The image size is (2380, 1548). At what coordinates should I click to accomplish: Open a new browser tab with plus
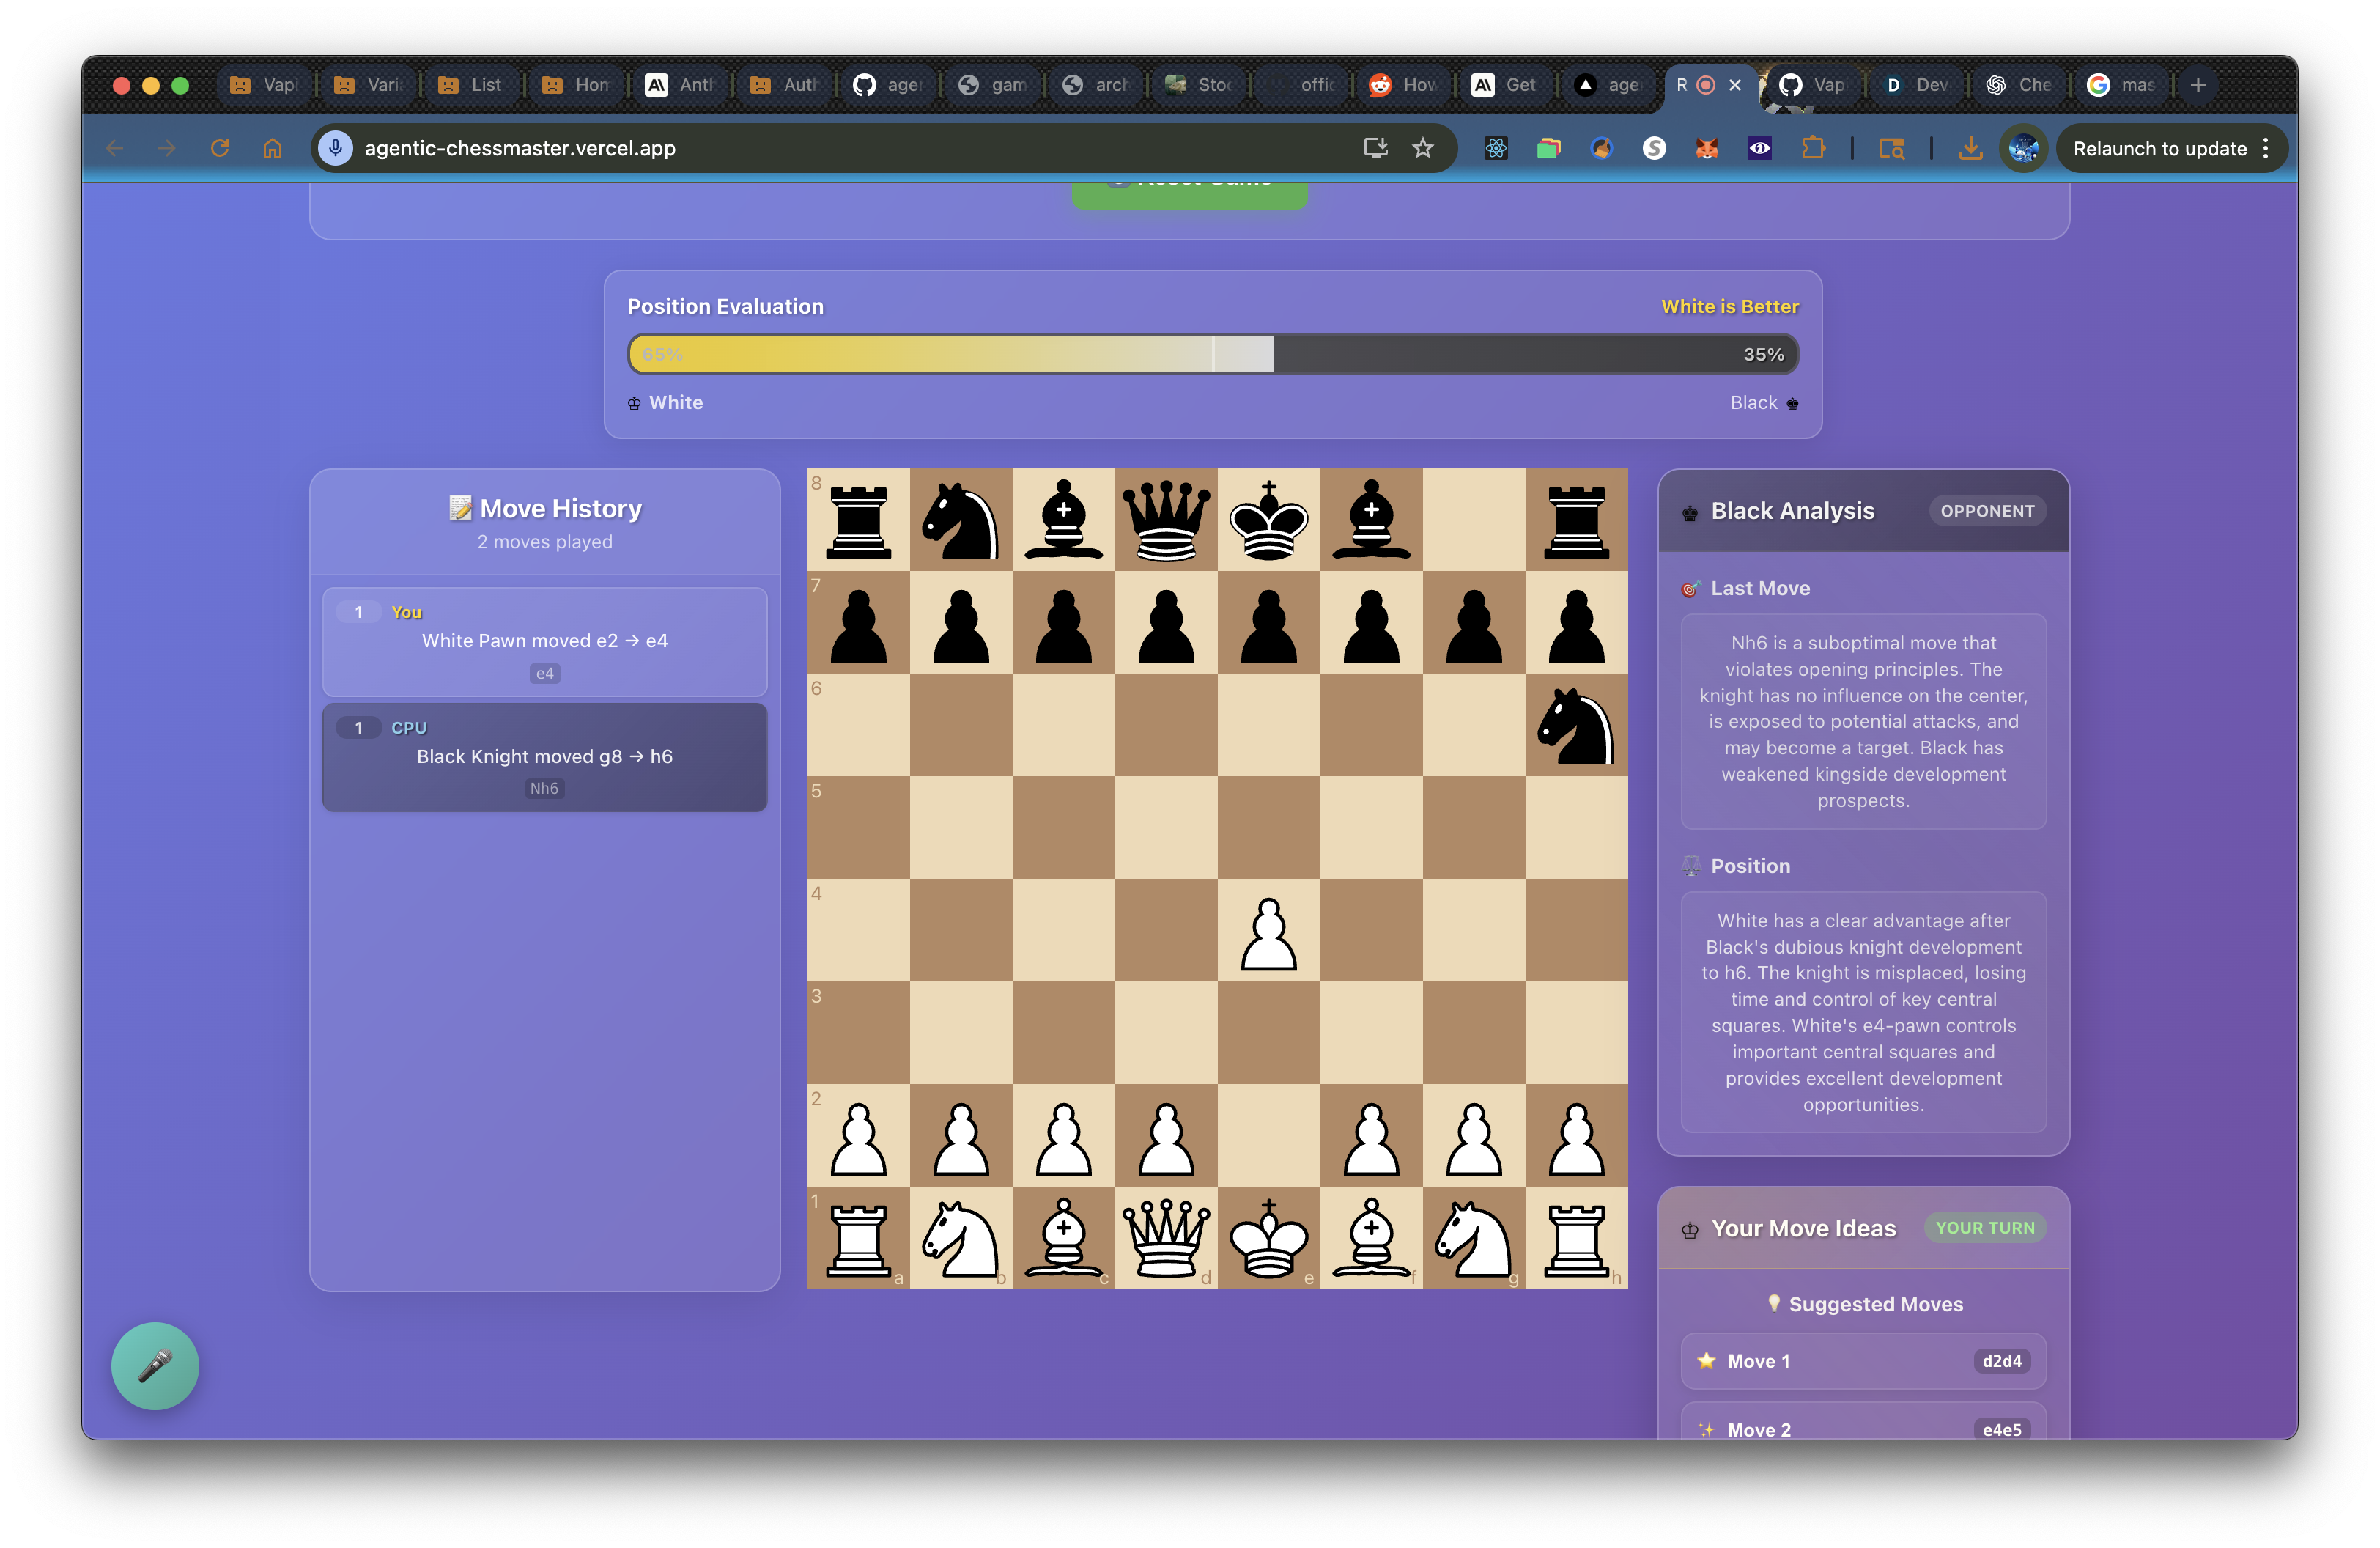(2198, 85)
